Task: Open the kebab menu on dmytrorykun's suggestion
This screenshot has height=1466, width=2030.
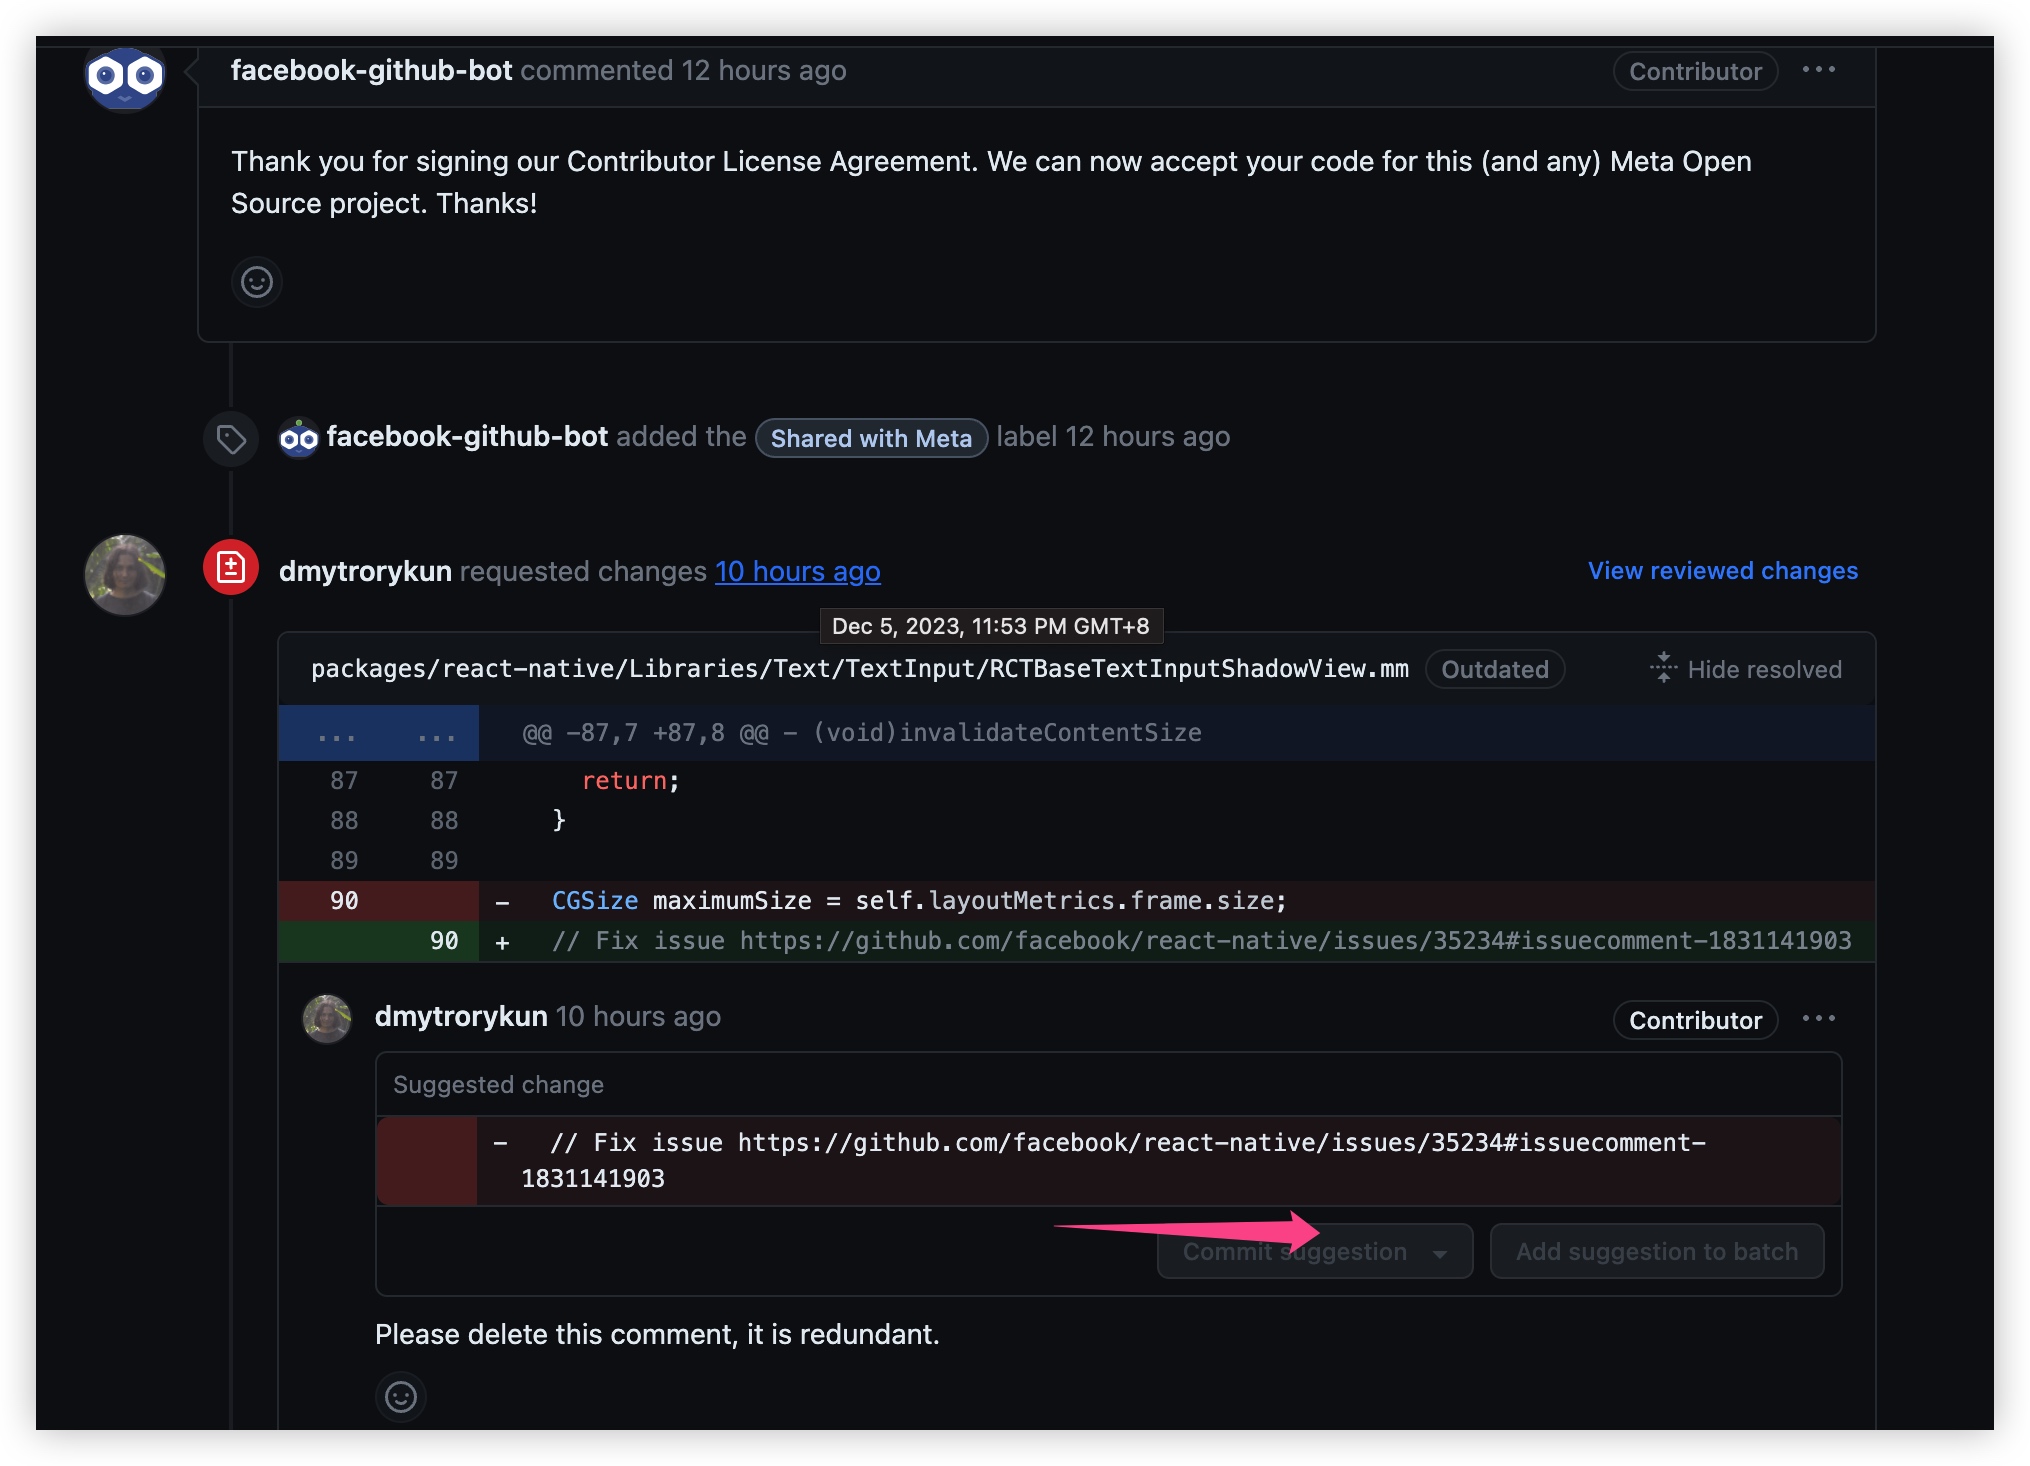Action: tap(1819, 1018)
